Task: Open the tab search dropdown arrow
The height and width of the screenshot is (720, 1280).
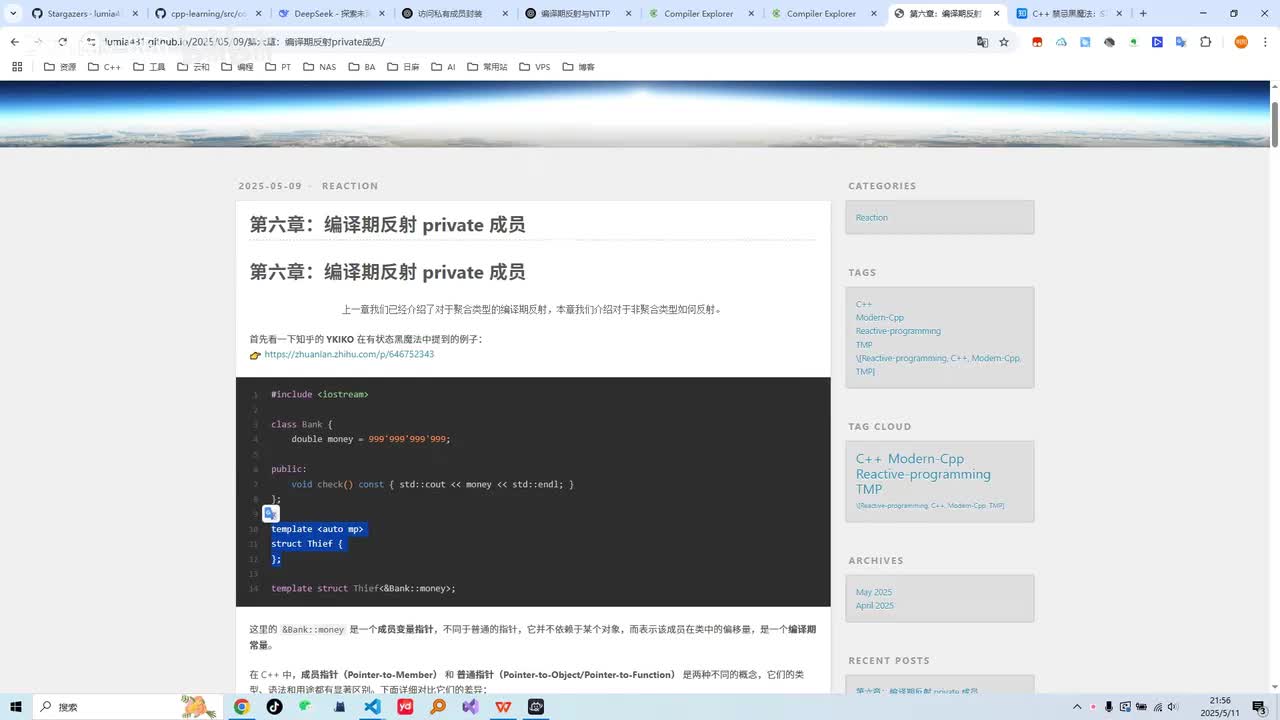Action: coord(13,14)
